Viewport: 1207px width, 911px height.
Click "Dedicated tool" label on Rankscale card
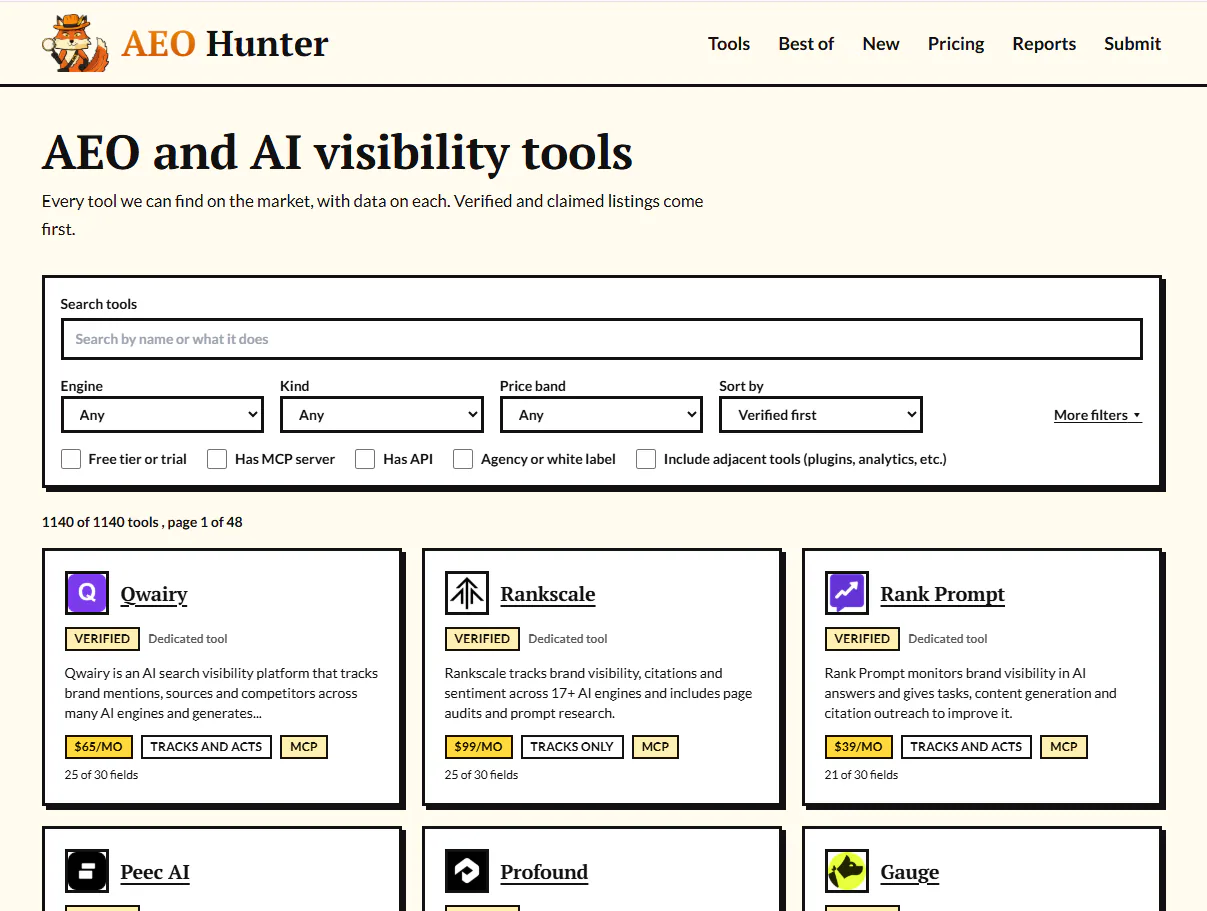click(x=568, y=639)
